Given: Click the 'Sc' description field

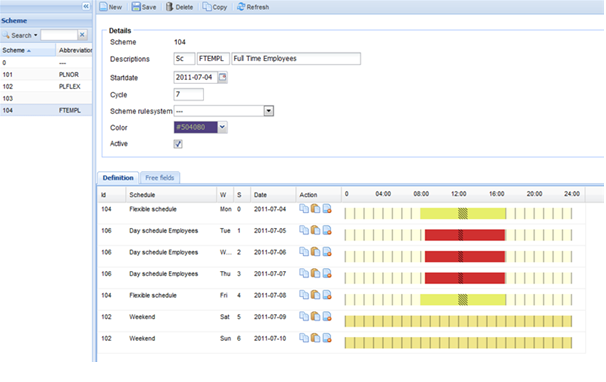Looking at the screenshot, I should click(184, 59).
